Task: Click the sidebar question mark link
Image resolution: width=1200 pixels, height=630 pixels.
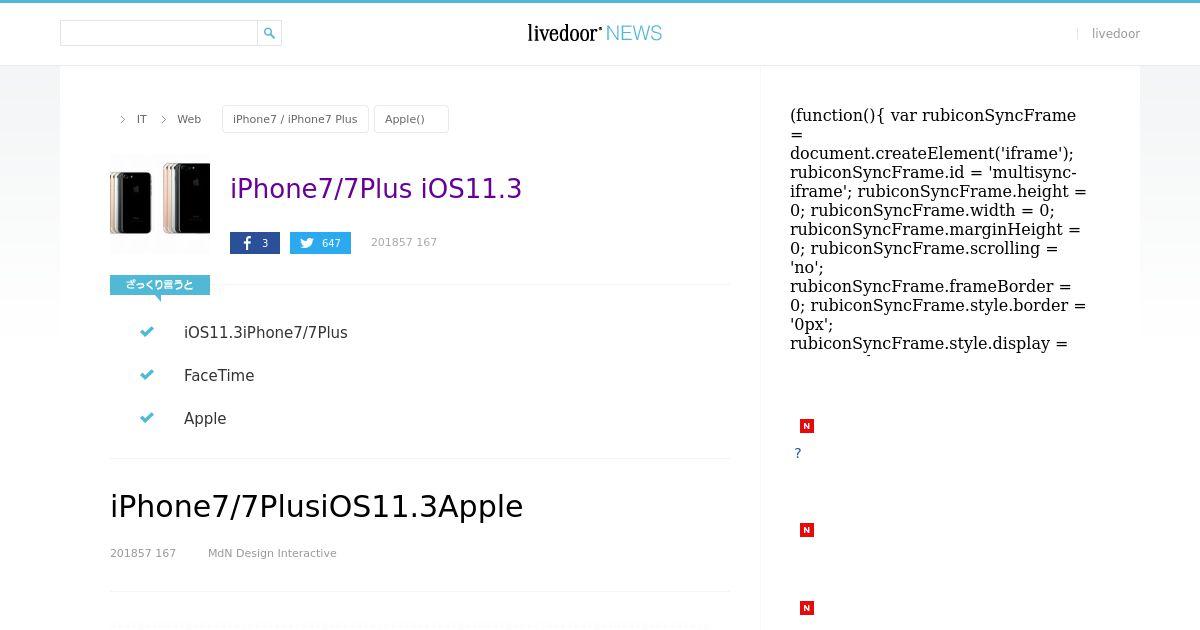Action: click(x=798, y=453)
